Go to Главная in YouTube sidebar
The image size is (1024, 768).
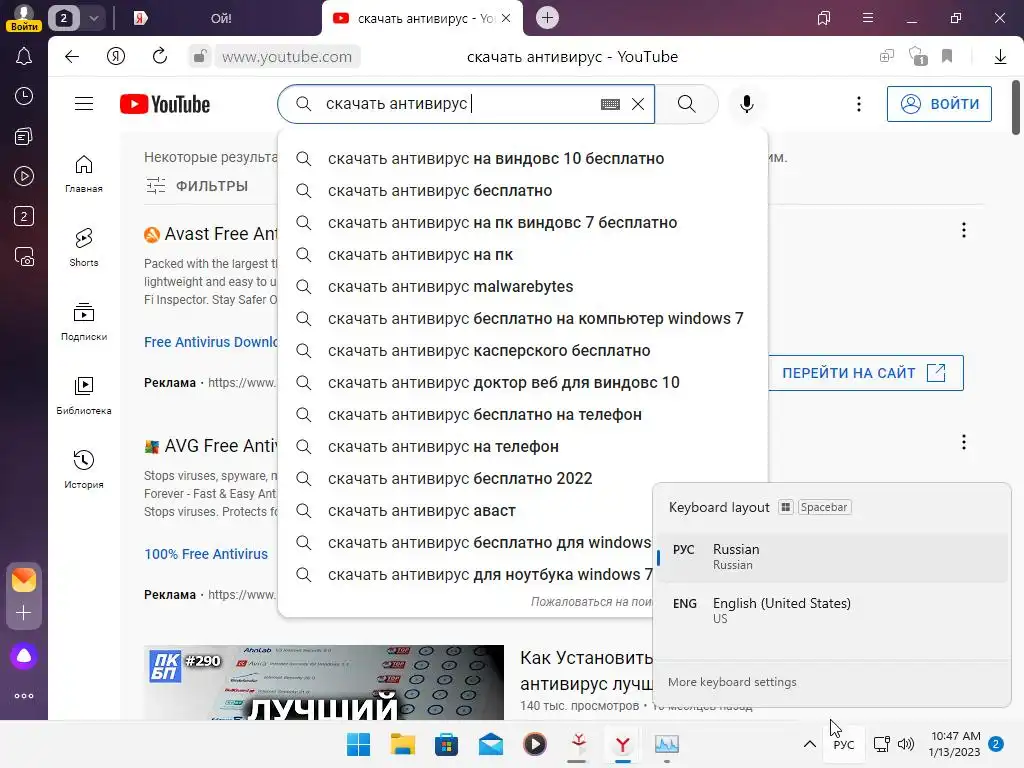pos(84,174)
